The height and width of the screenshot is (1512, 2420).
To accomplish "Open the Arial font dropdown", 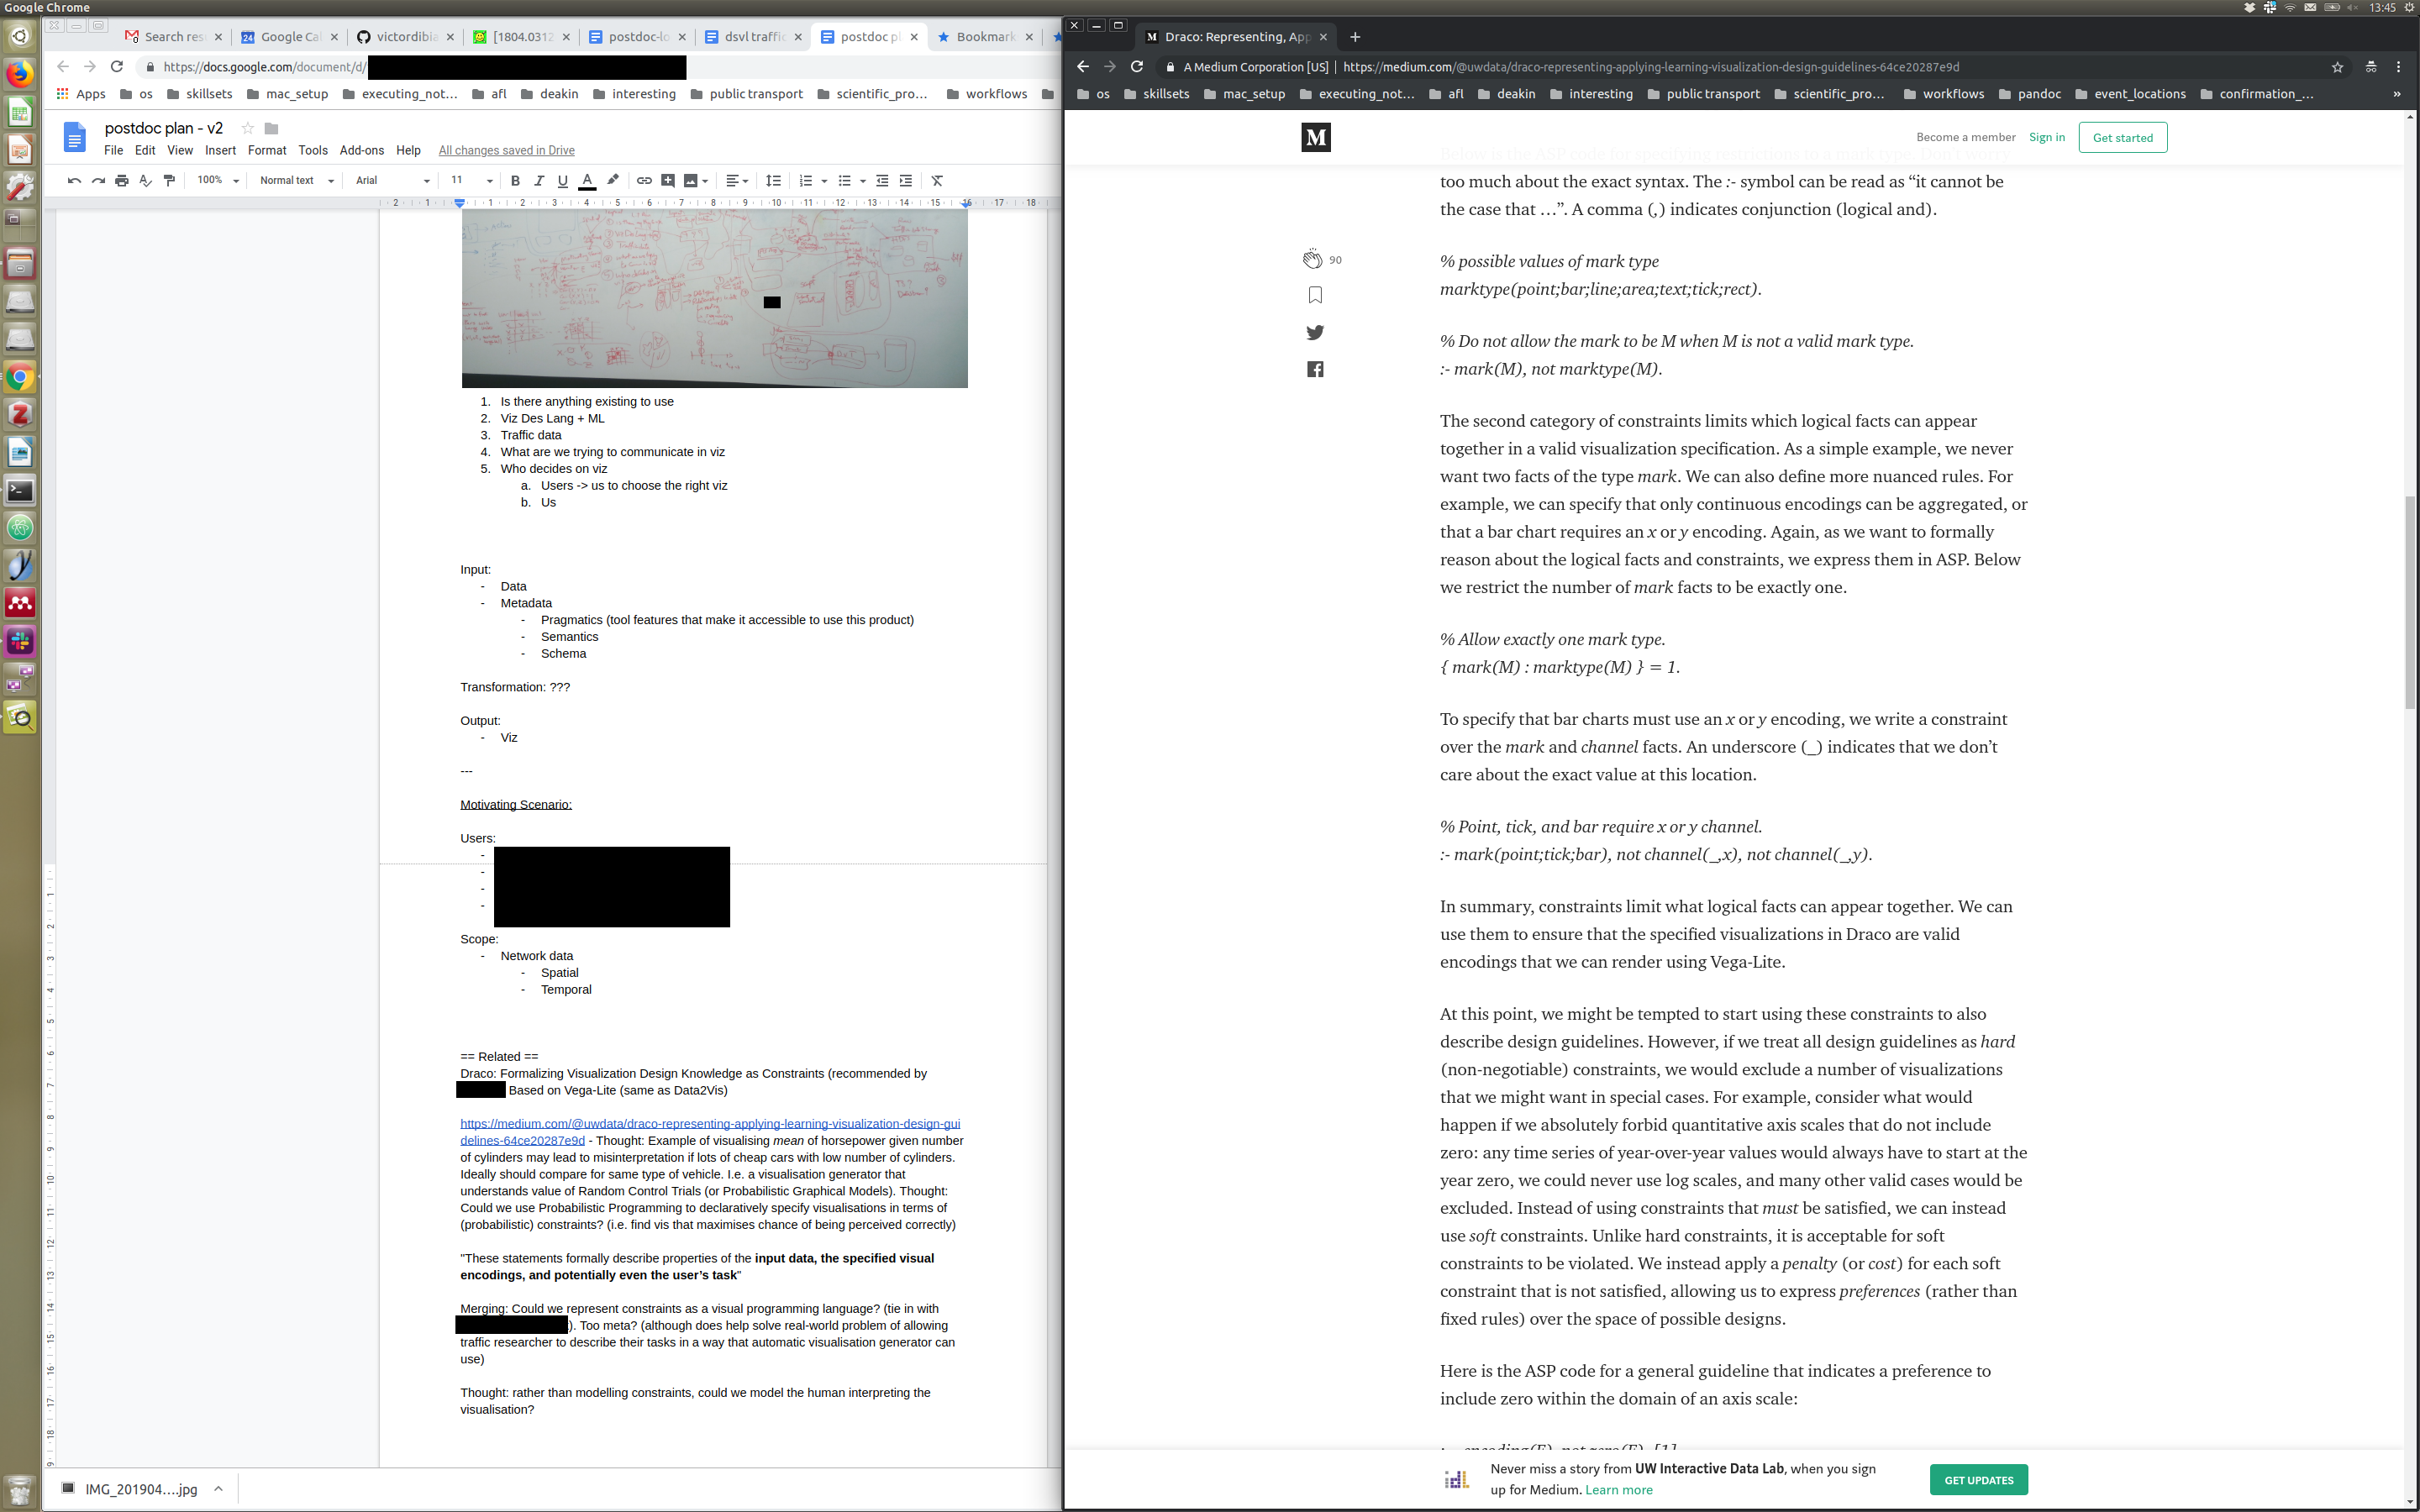I will tap(392, 180).
